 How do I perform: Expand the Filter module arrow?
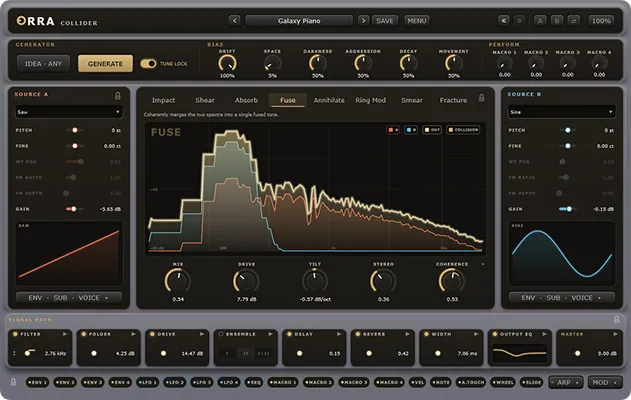65,334
